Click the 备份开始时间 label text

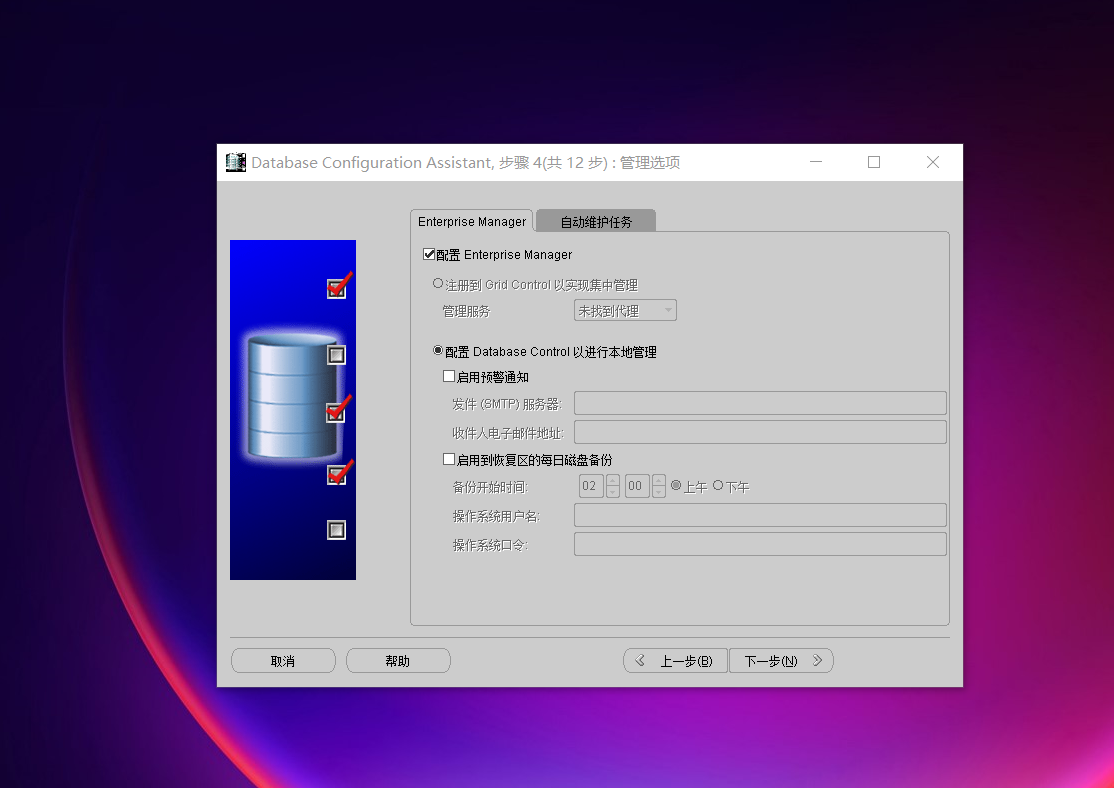tap(490, 487)
